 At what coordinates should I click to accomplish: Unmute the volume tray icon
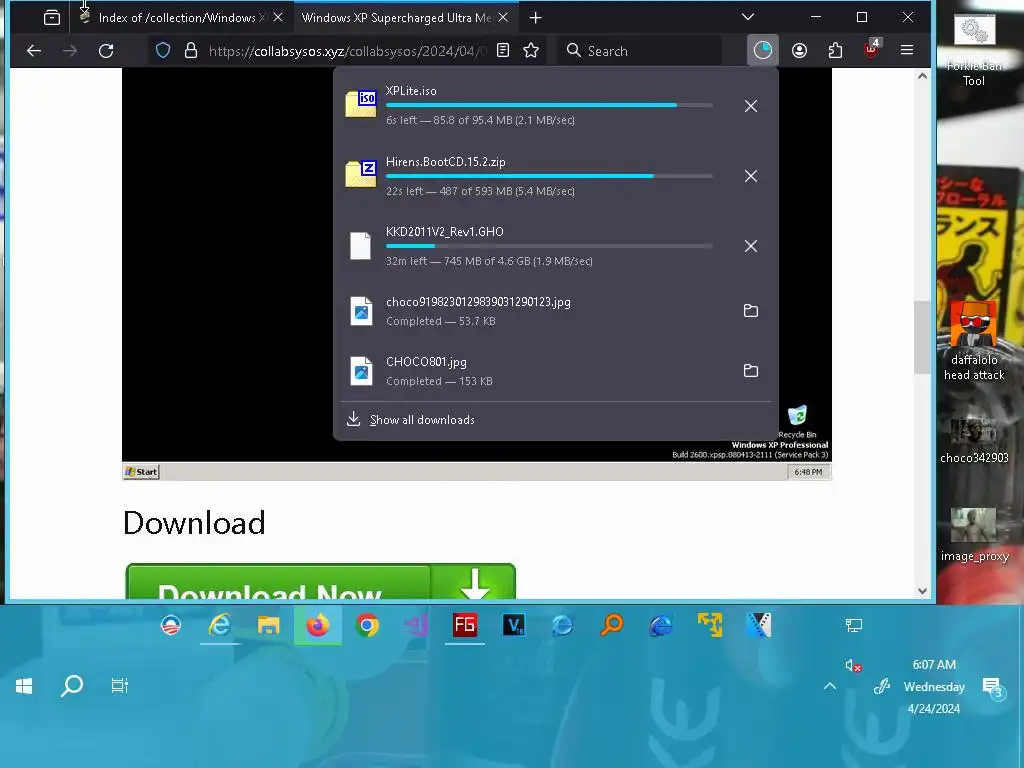coord(853,665)
